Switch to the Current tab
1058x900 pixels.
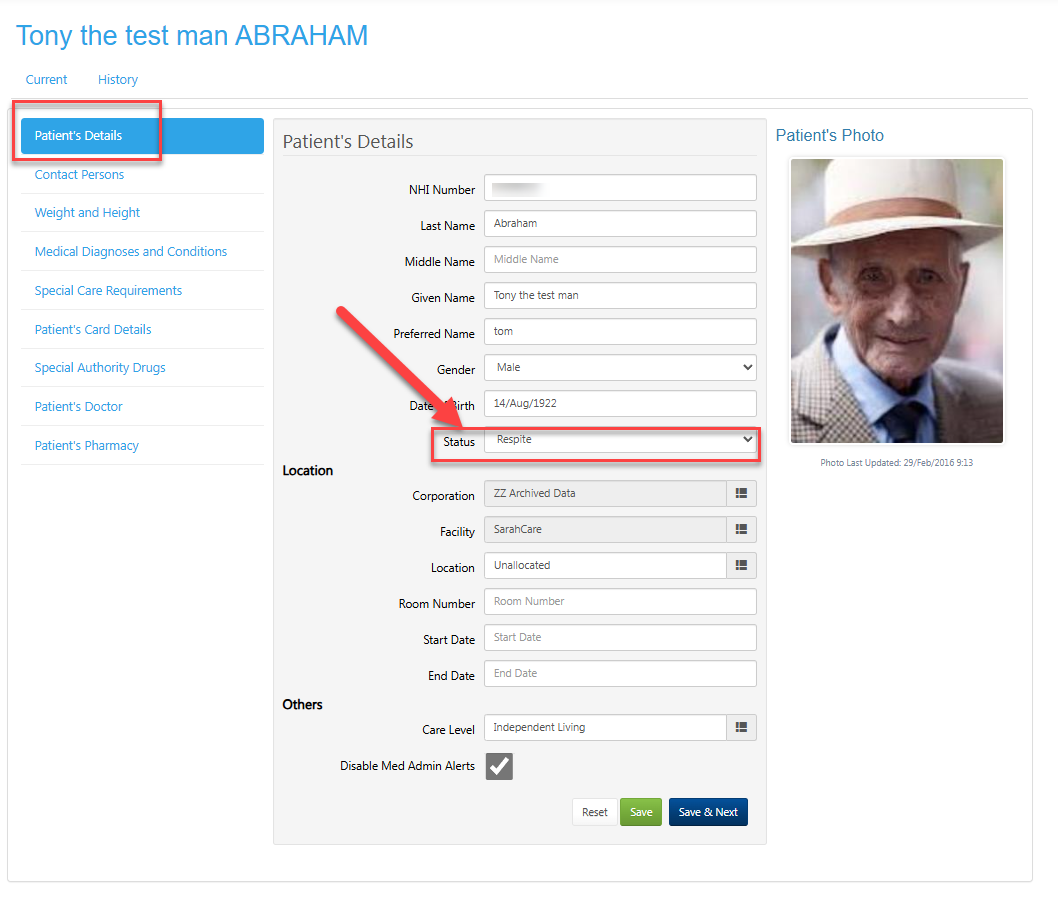tap(47, 80)
